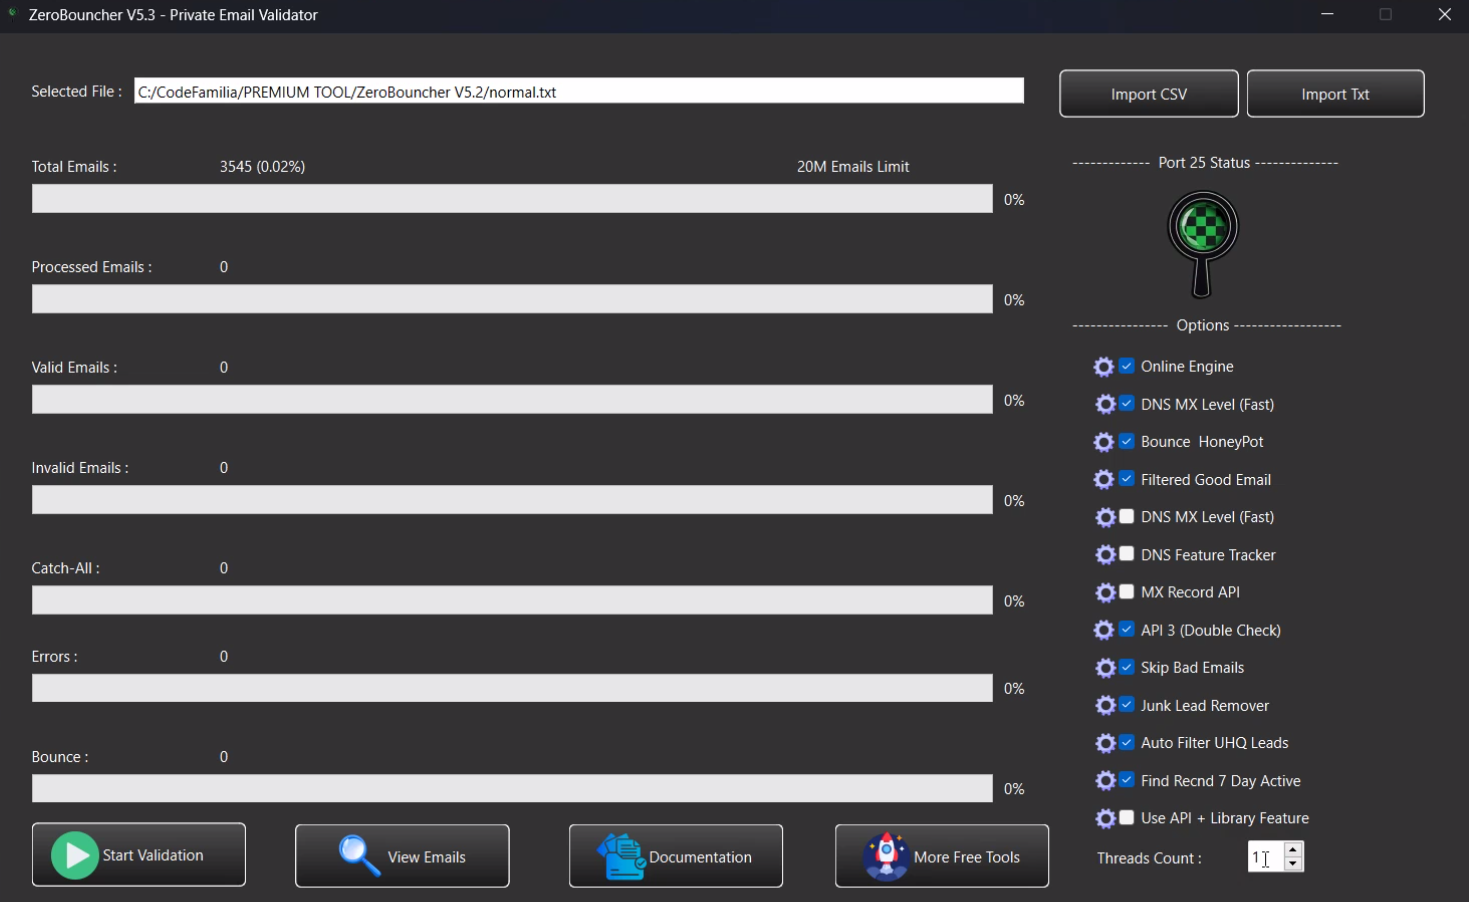
Task: Uncheck Filtered Good Email
Action: coord(1127,479)
